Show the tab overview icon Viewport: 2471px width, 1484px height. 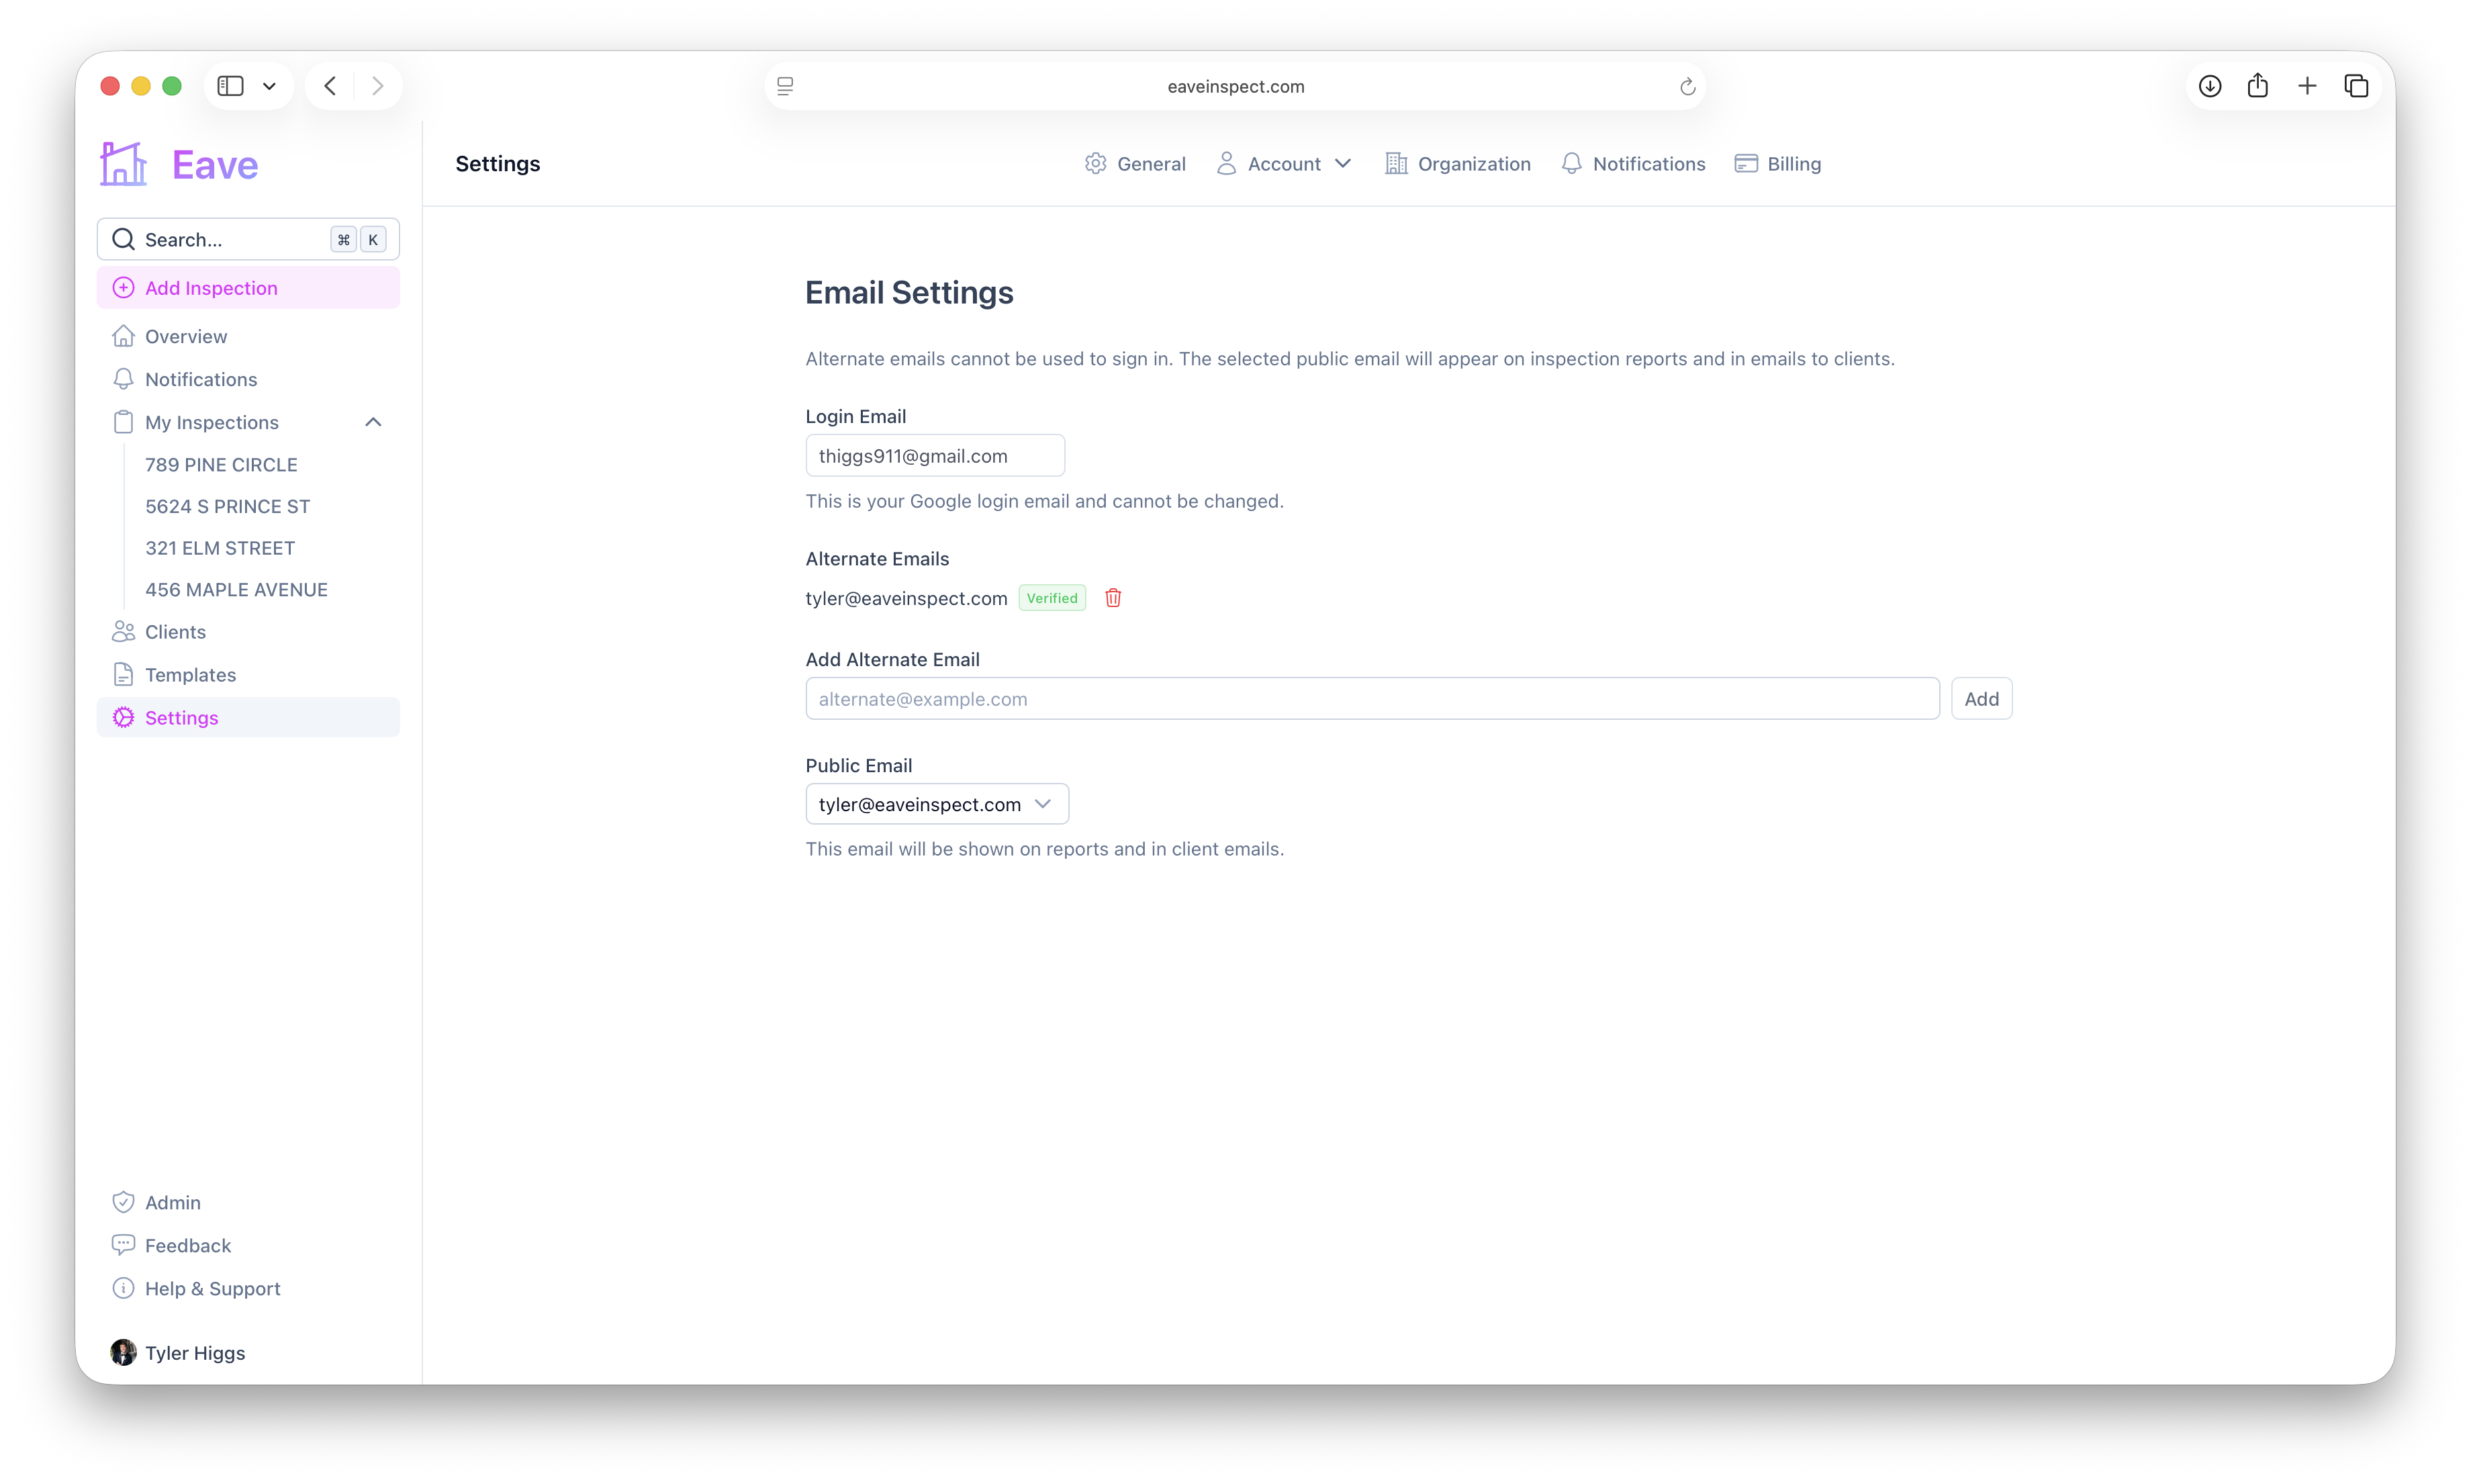click(2356, 86)
